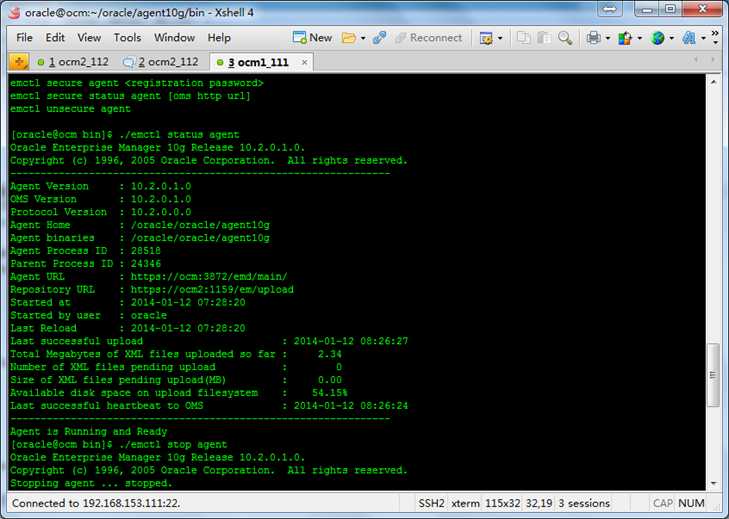Click the Paste toolbar icon

tap(544, 38)
